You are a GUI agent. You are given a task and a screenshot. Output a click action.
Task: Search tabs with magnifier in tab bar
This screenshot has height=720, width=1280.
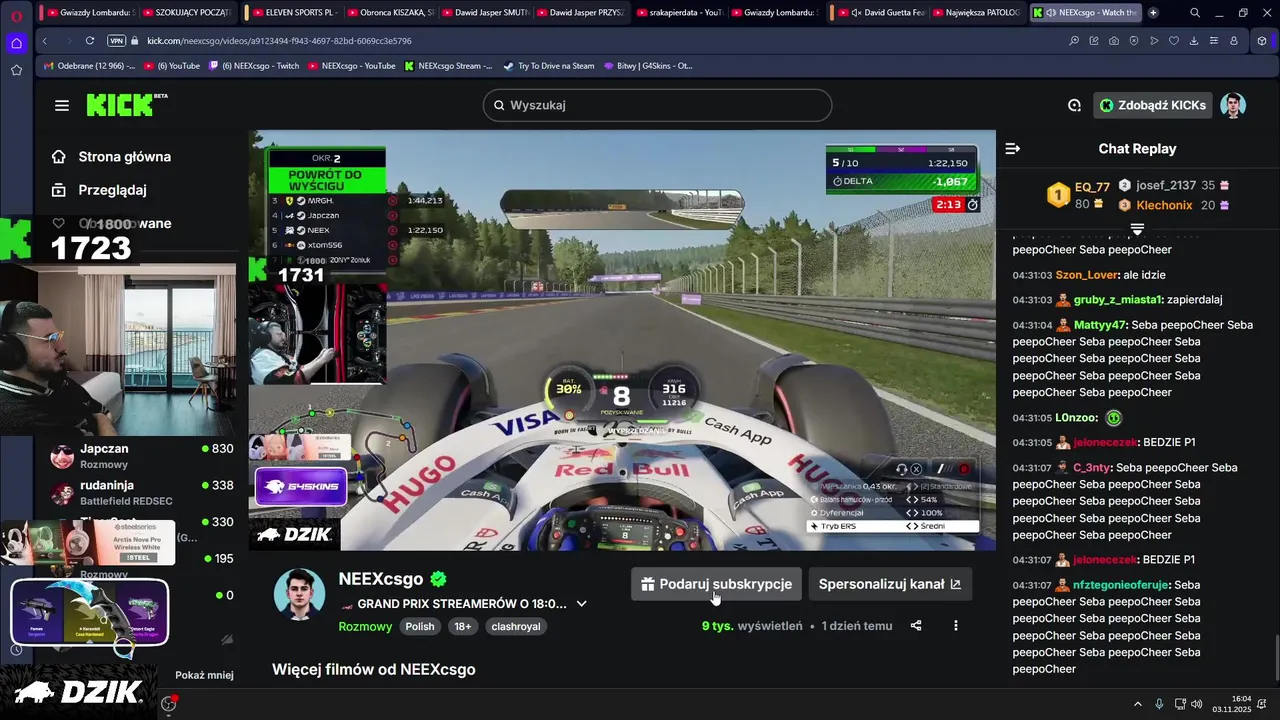[x=1195, y=13]
